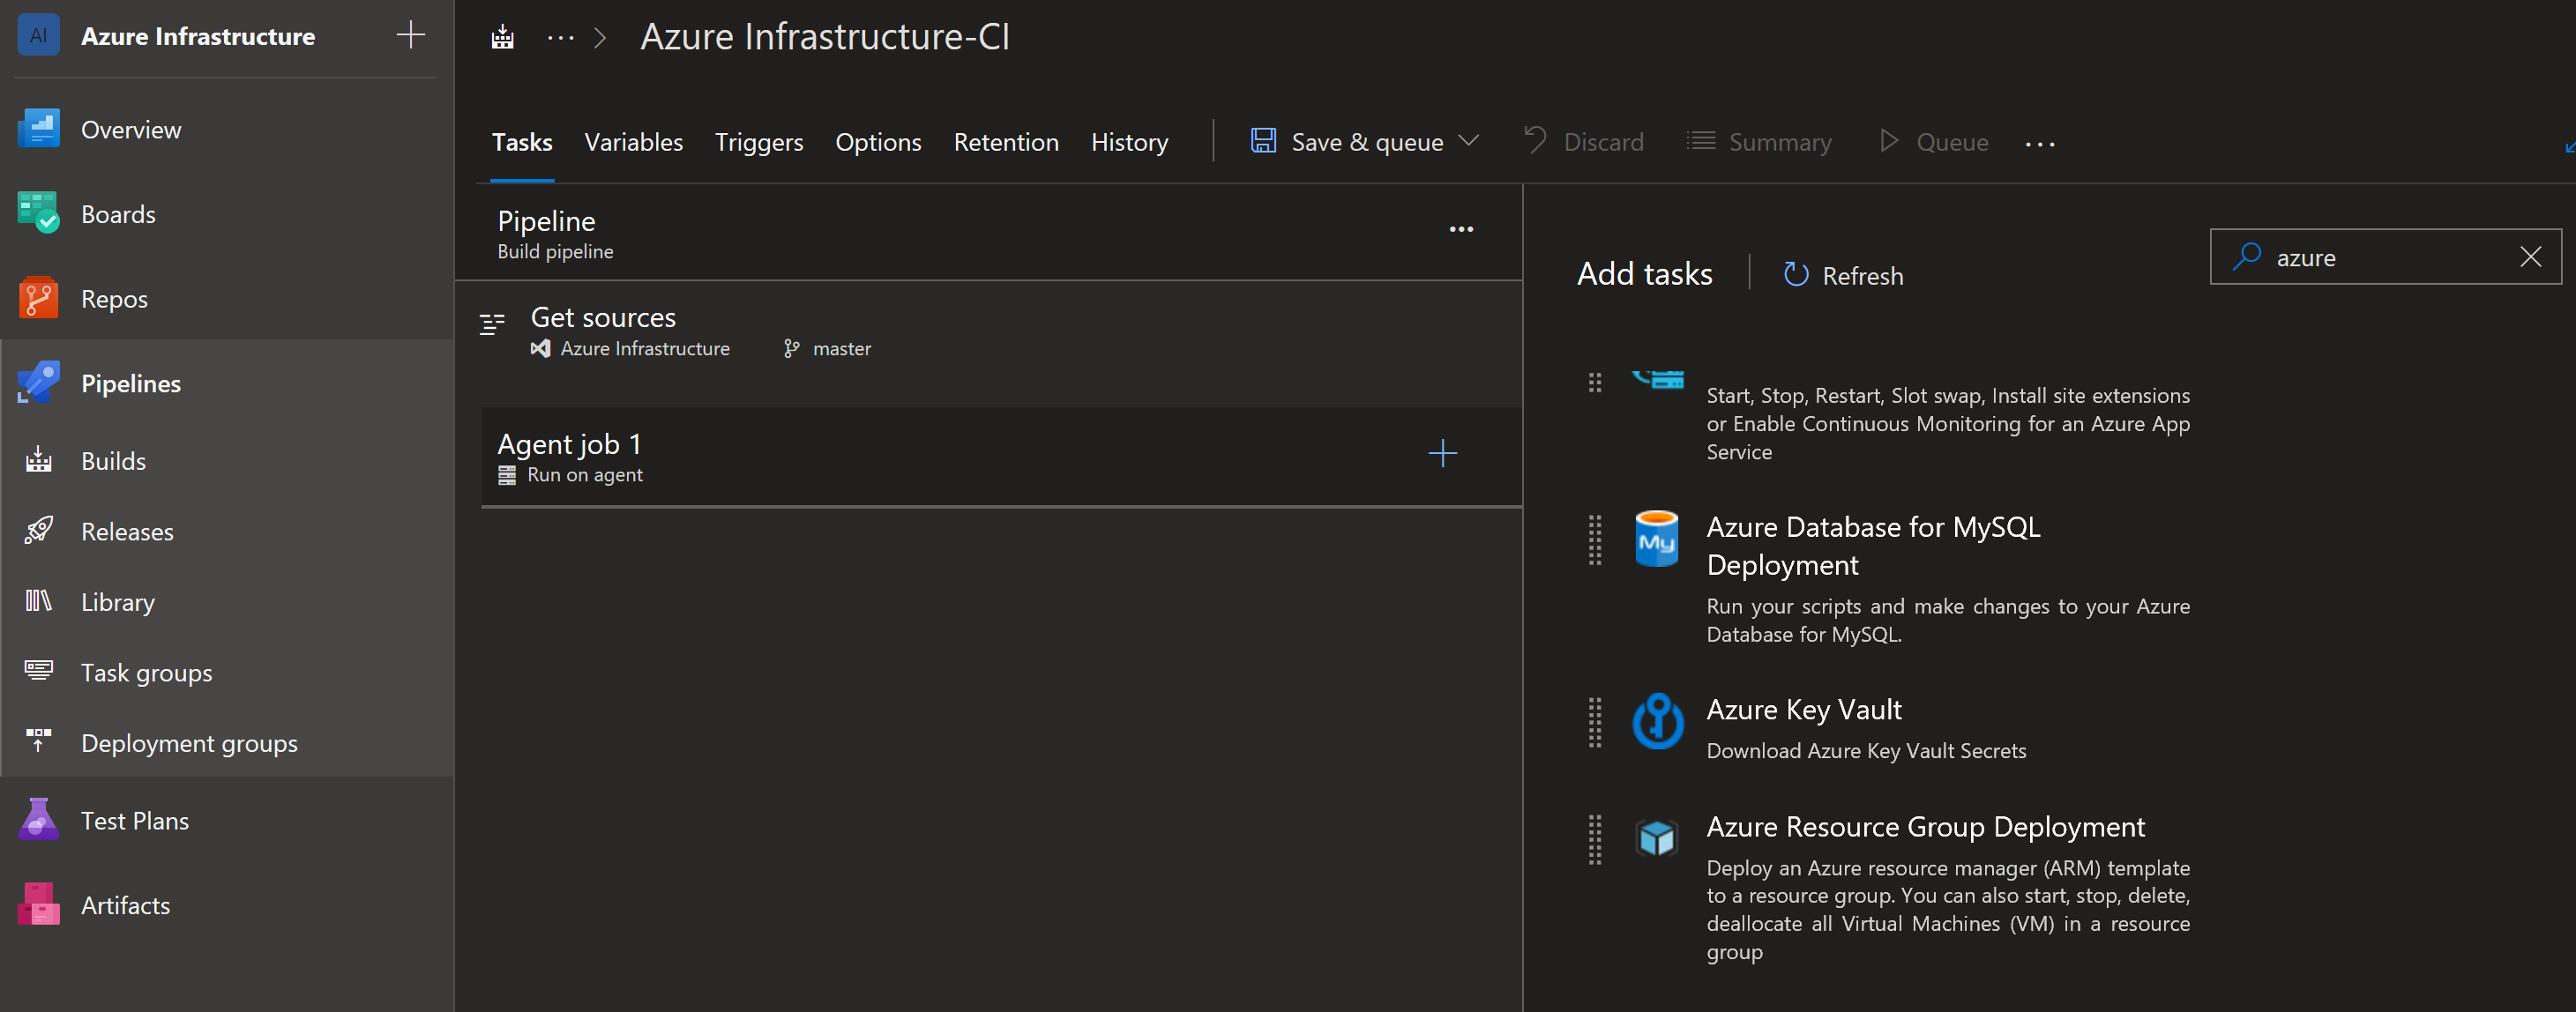Click the azure search field
This screenshot has width=2576, height=1012.
pyautogui.click(x=2384, y=257)
